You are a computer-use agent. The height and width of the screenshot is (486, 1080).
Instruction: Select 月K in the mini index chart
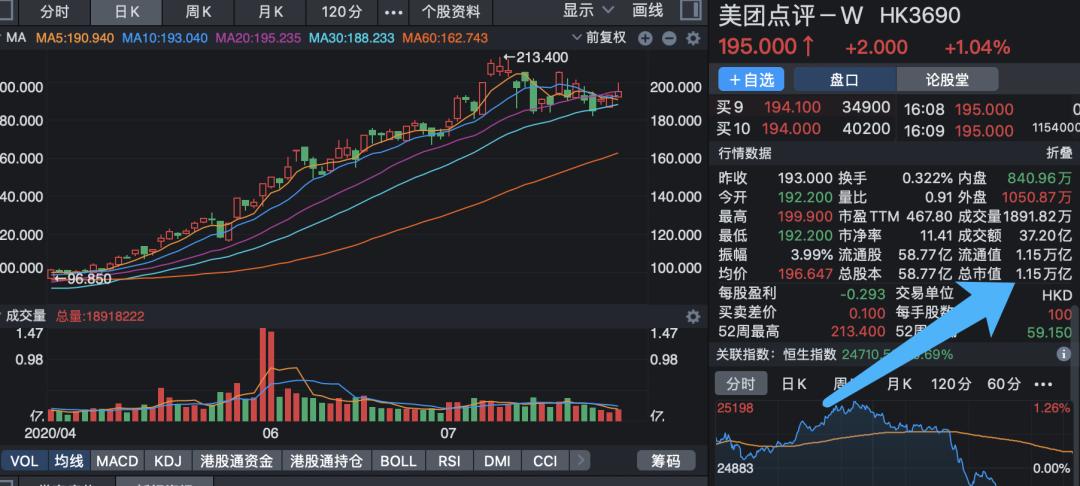click(x=899, y=384)
